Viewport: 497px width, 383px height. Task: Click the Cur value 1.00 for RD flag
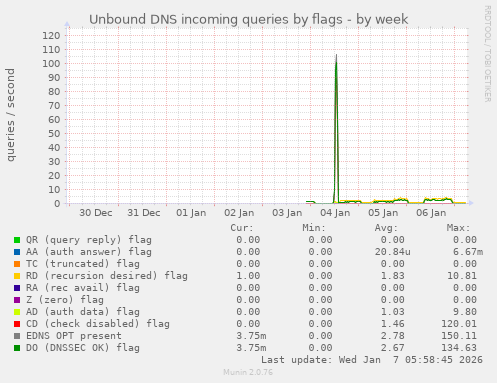click(248, 276)
